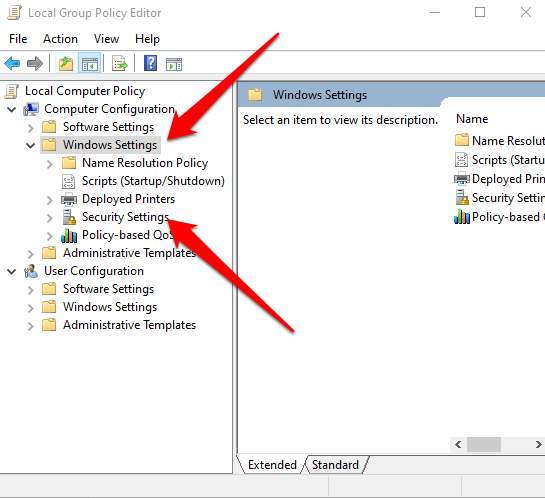Collapse the User Configuration node
Image resolution: width=545 pixels, height=498 pixels.
pyautogui.click(x=11, y=271)
